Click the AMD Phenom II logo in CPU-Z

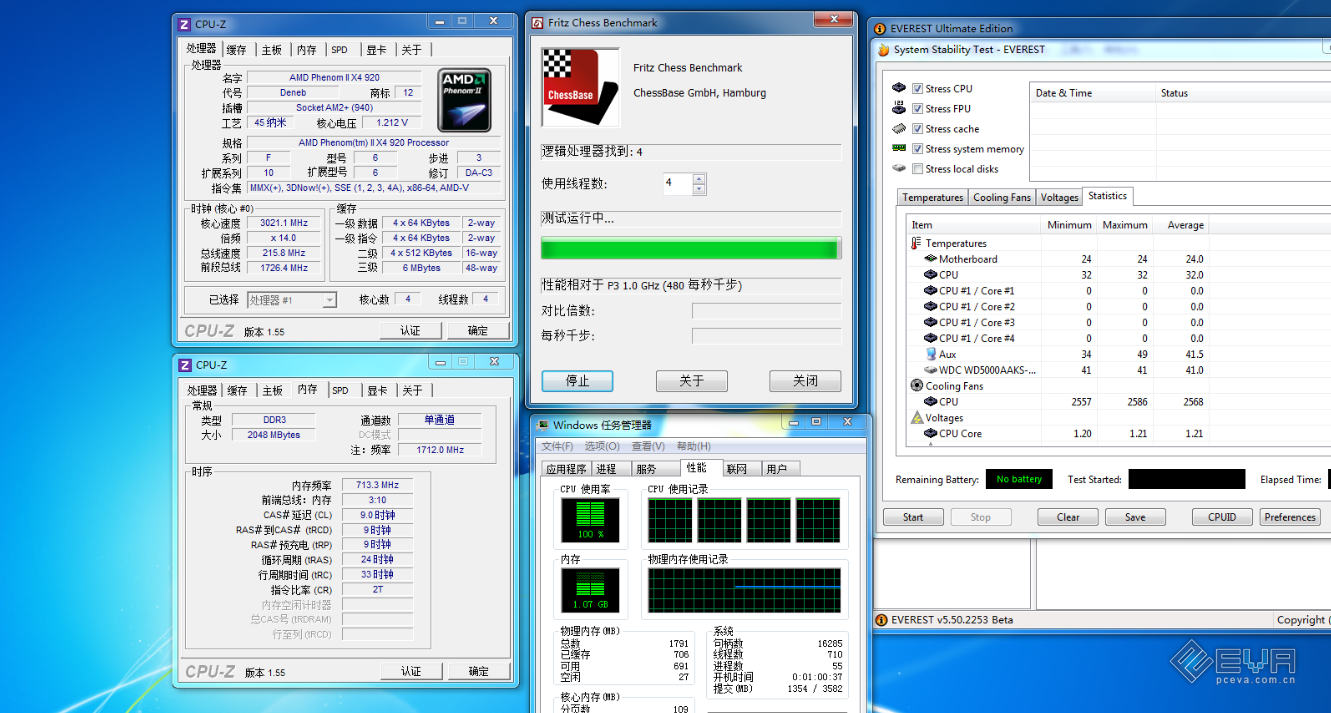tap(465, 100)
